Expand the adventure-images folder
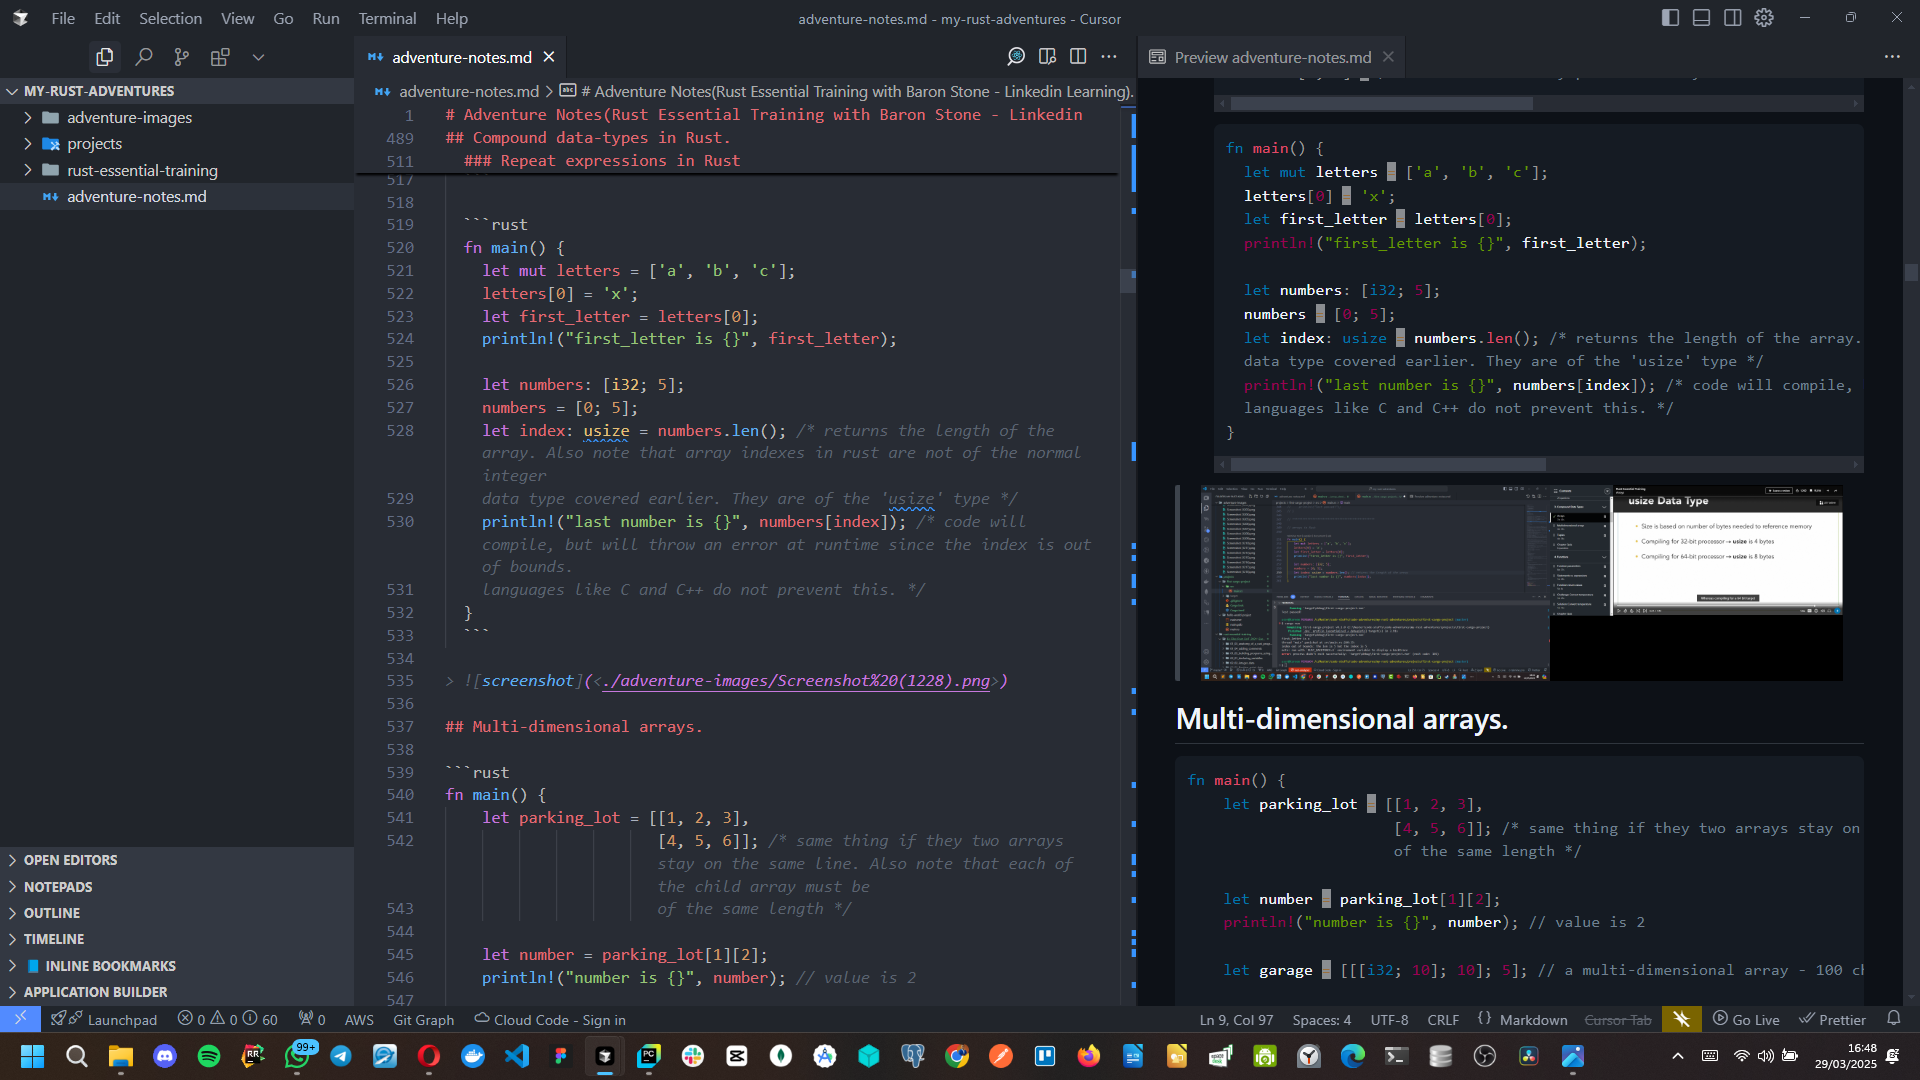Screen dimensions: 1920x1080 129,117
